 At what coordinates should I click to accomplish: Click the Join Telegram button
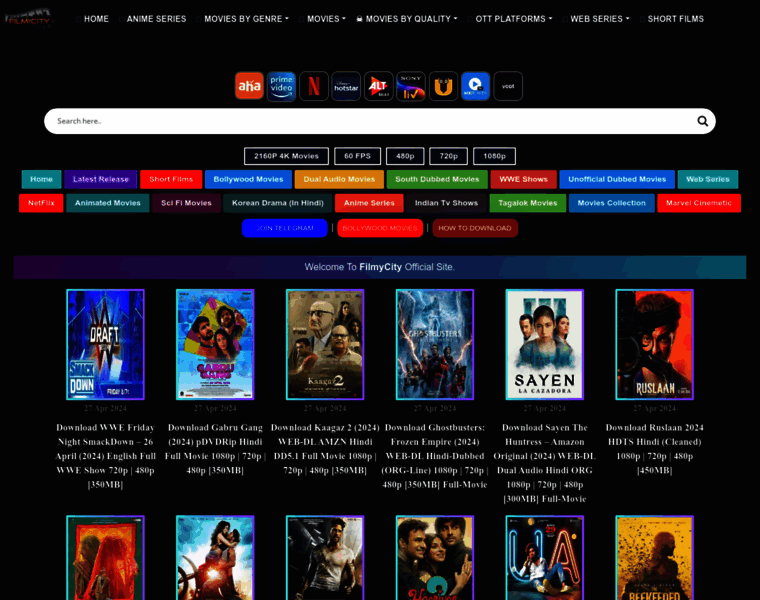(285, 228)
